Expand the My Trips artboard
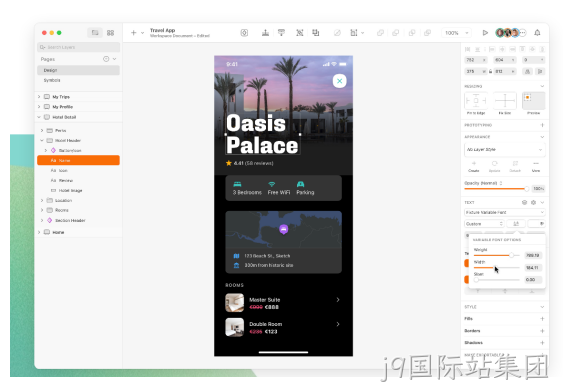Viewport: 564px width, 391px height. pos(39,97)
